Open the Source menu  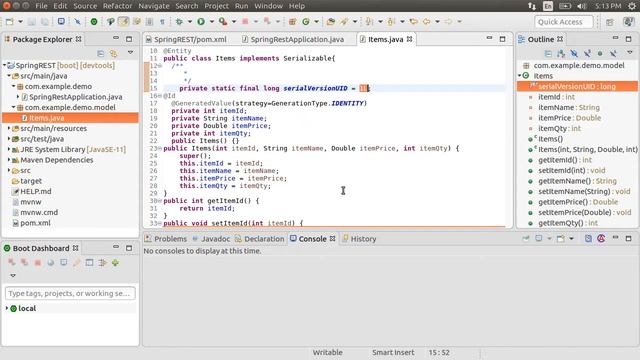tap(85, 6)
